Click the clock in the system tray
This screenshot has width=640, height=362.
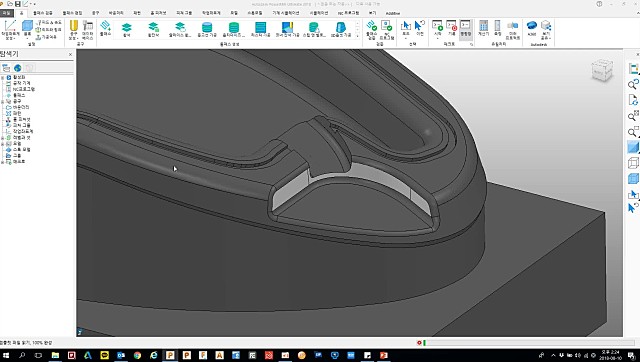coord(611,355)
